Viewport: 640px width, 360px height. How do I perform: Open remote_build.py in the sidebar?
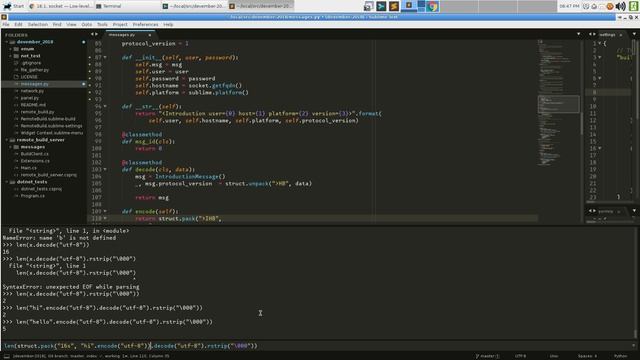point(38,112)
